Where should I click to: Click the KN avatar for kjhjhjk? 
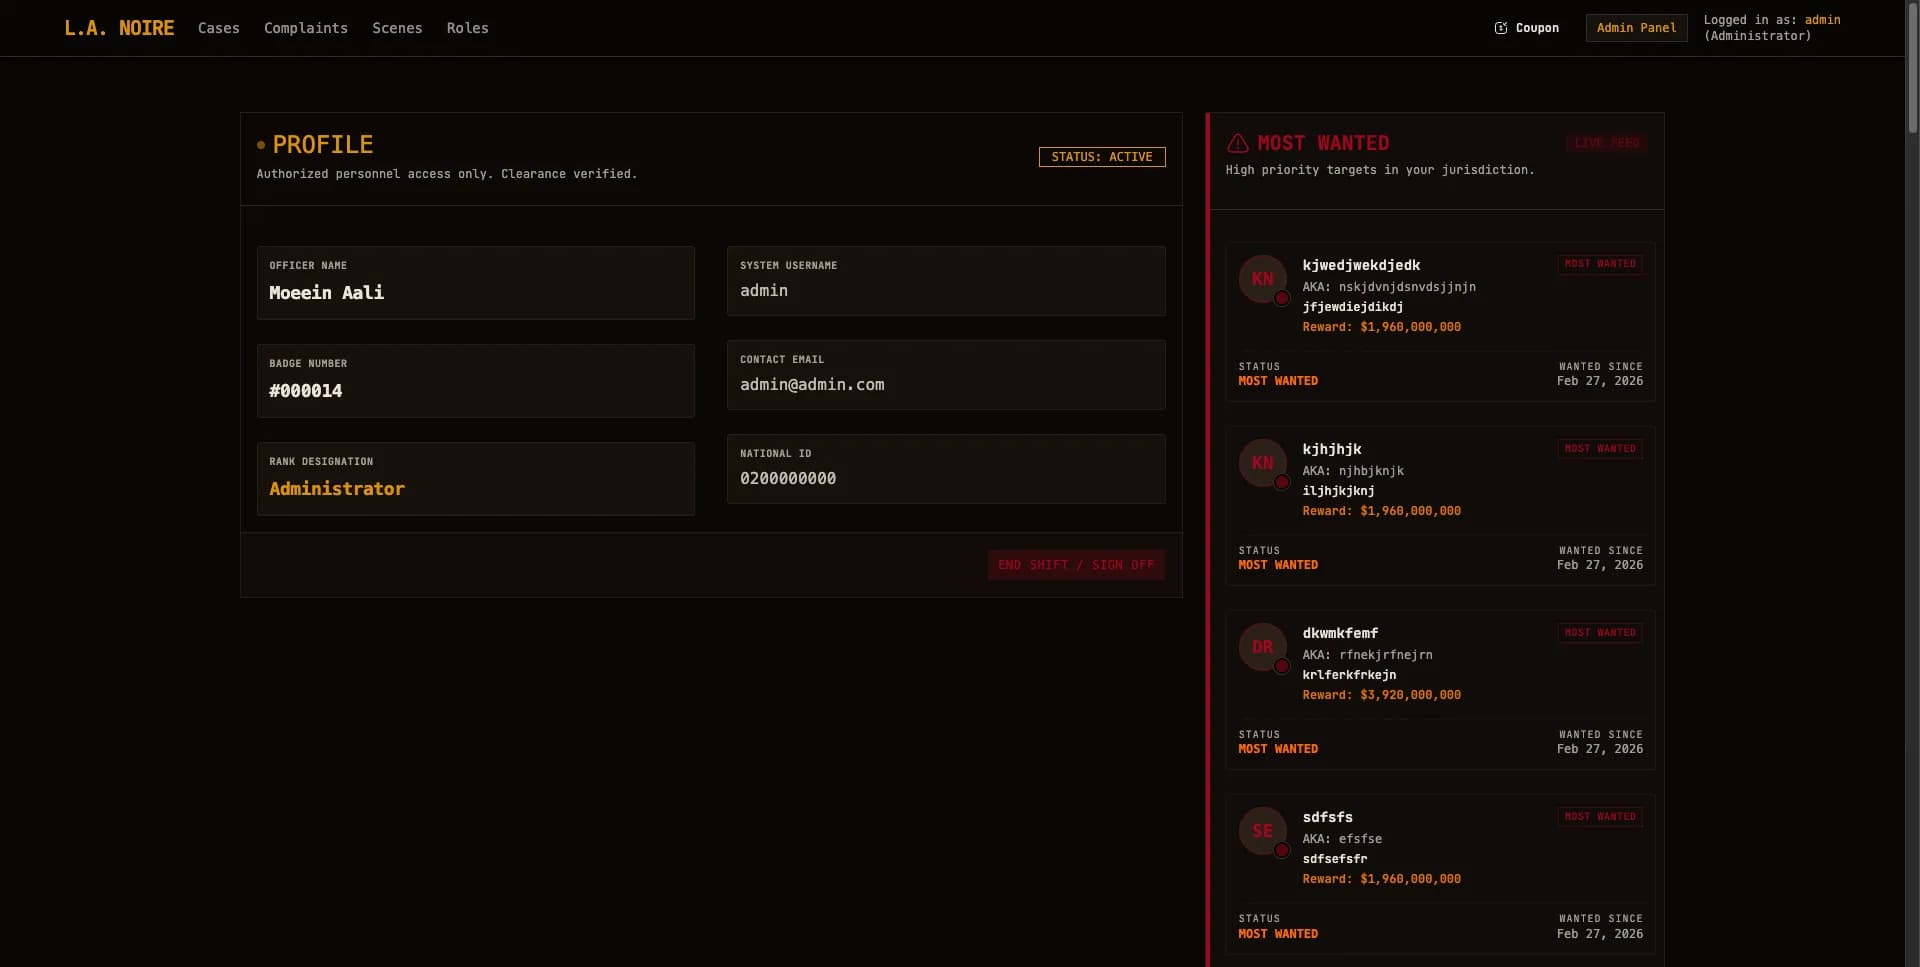(1263, 463)
